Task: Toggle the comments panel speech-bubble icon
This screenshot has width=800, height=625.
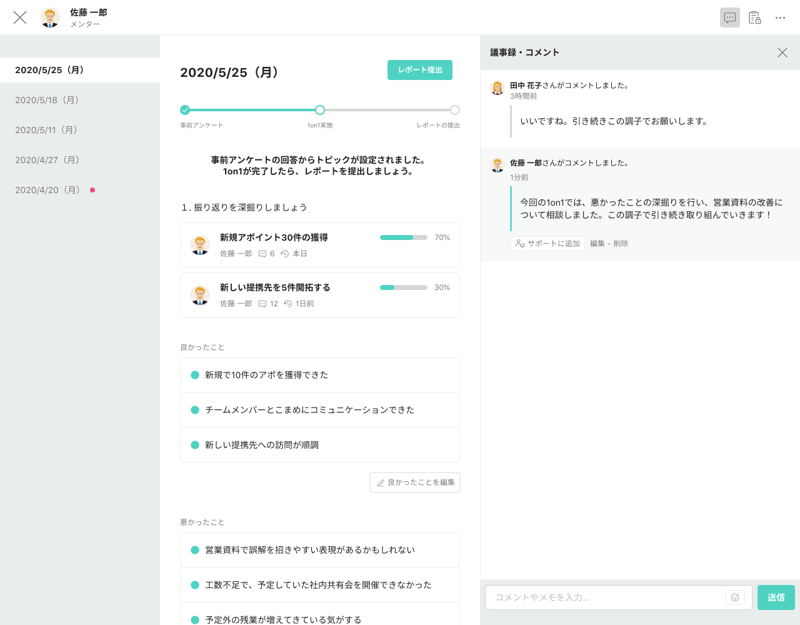Action: click(730, 18)
